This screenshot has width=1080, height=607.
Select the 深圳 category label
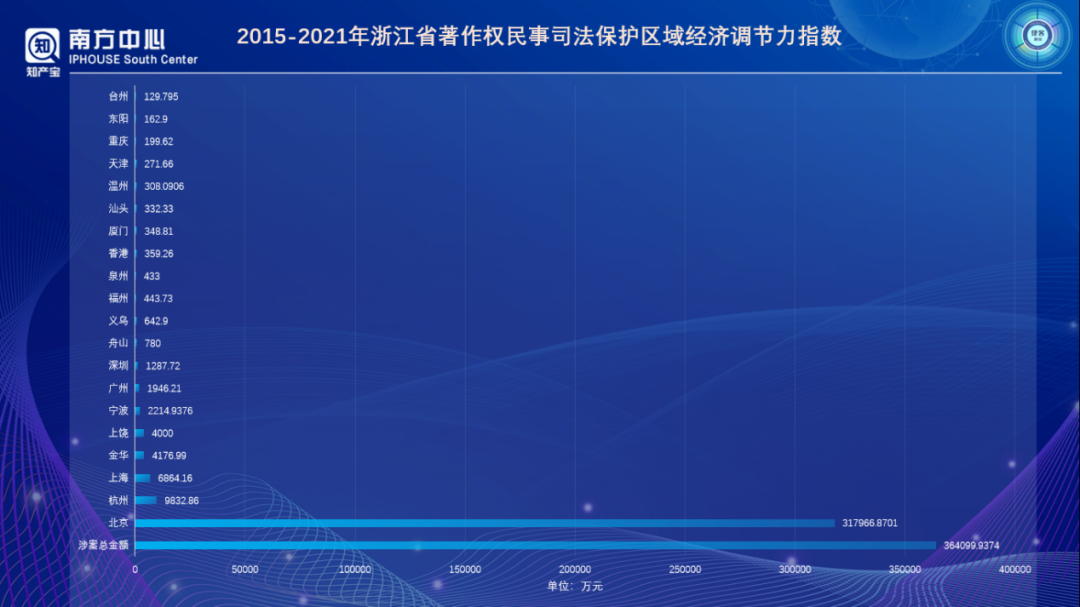tap(118, 366)
